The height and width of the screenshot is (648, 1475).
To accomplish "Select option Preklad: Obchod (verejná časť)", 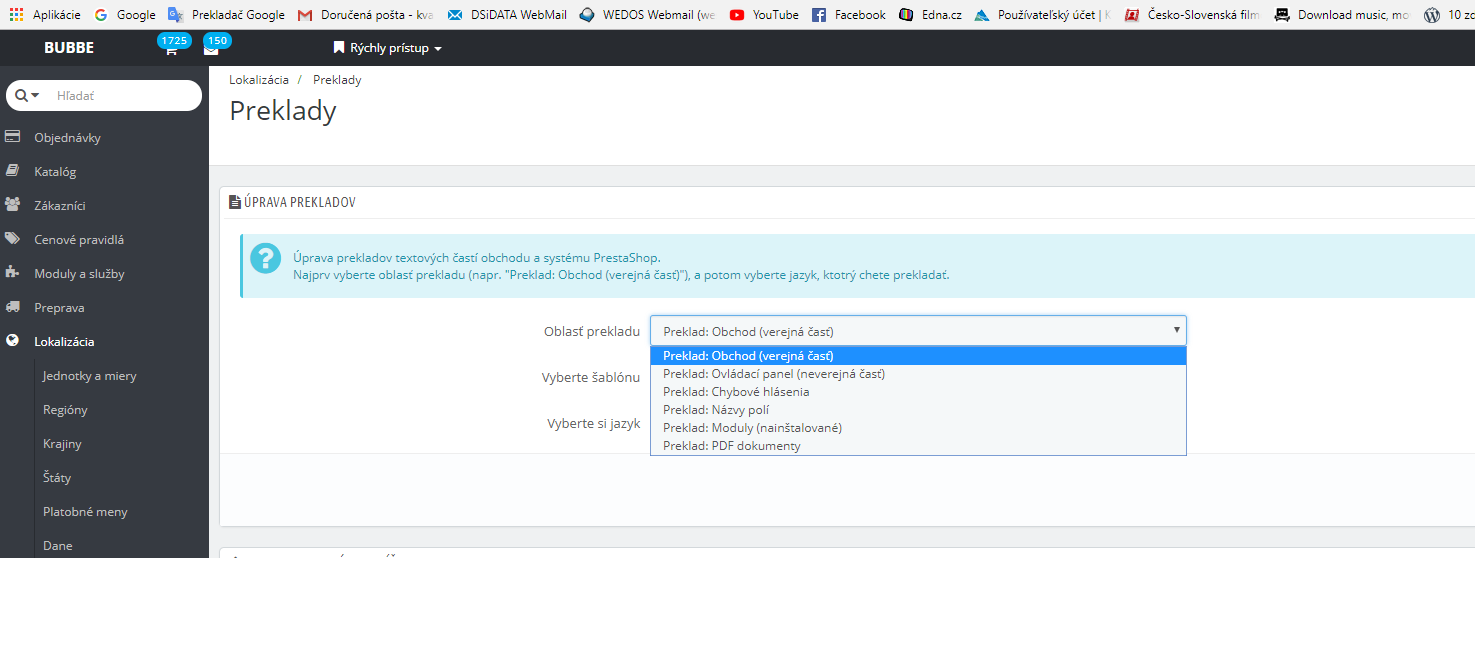I will (918, 356).
